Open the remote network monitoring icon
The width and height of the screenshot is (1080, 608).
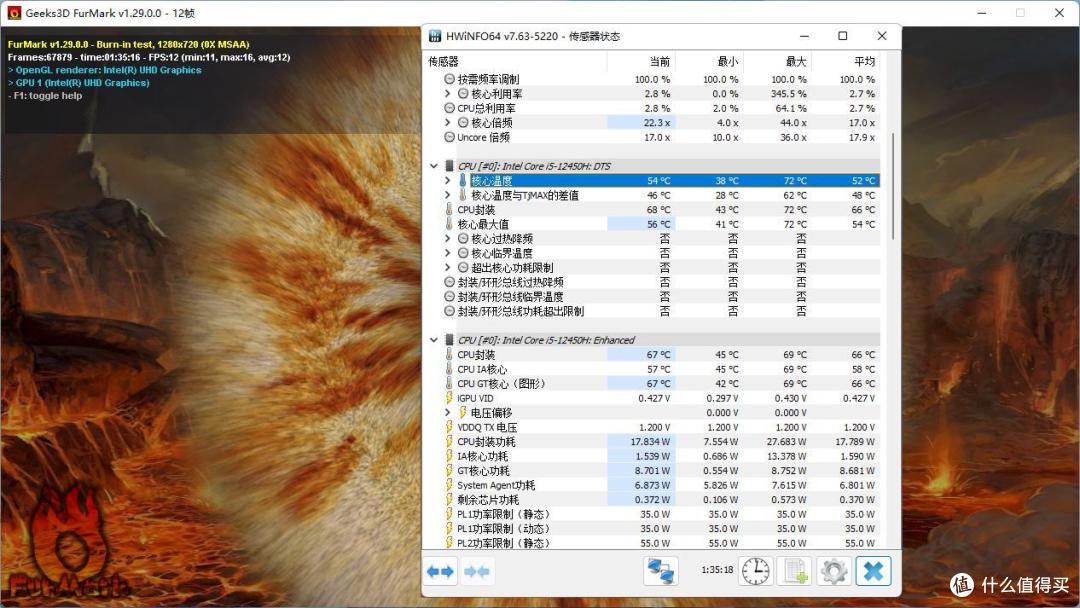tap(661, 571)
